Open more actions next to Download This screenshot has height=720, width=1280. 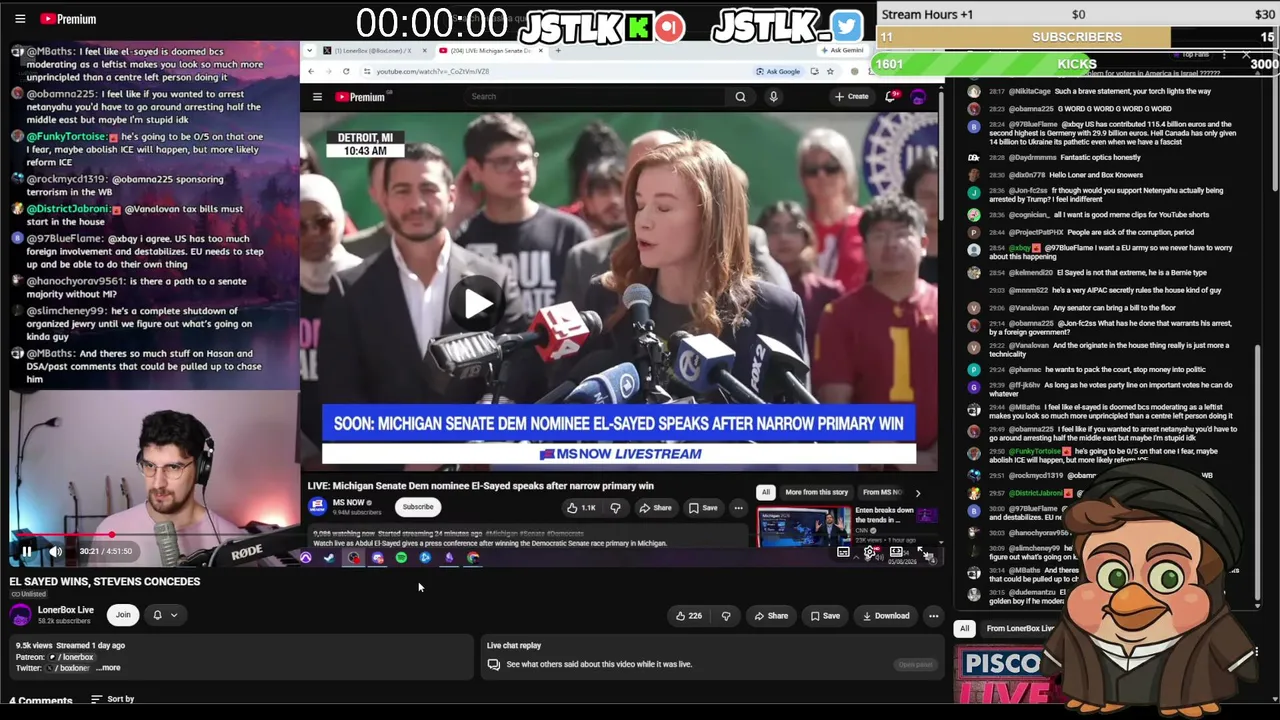(x=933, y=616)
